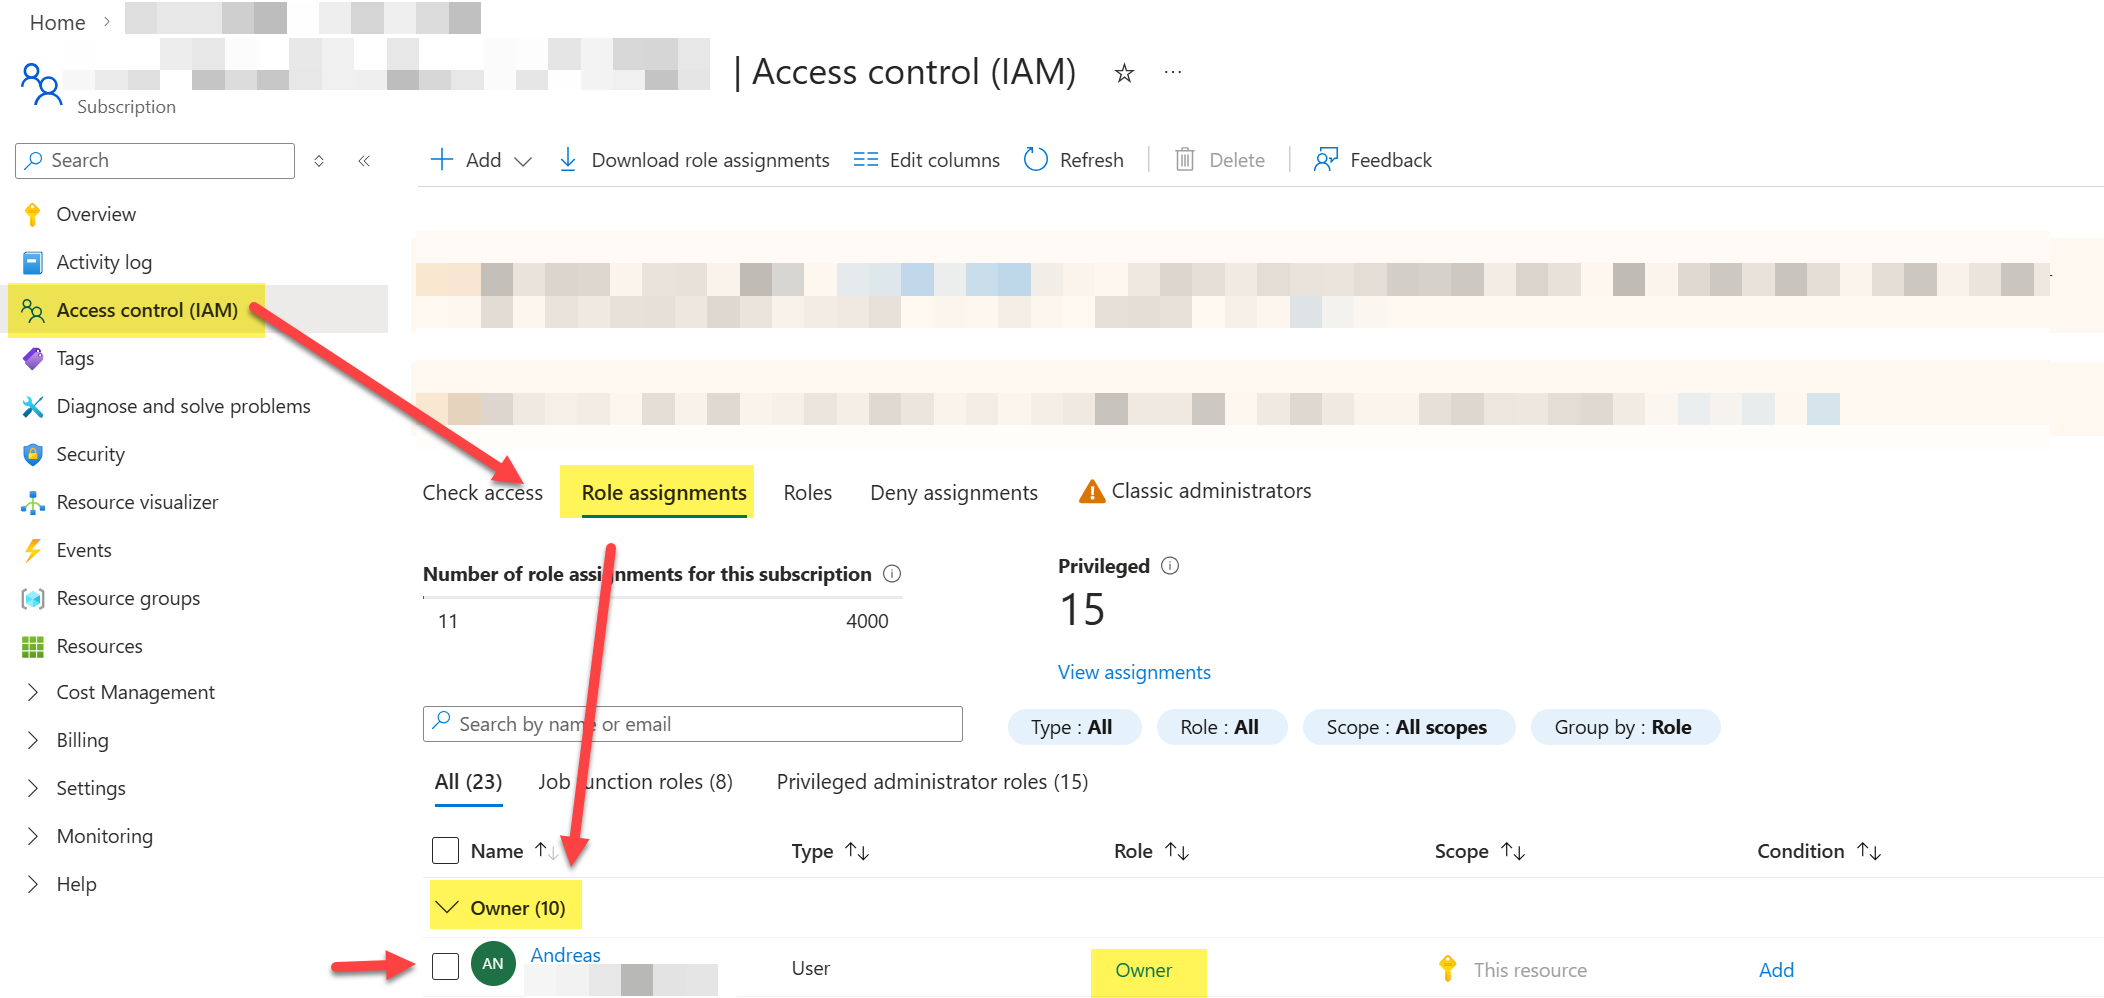Select the All (23) tab
The width and height of the screenshot is (2104, 998).
[468, 782]
